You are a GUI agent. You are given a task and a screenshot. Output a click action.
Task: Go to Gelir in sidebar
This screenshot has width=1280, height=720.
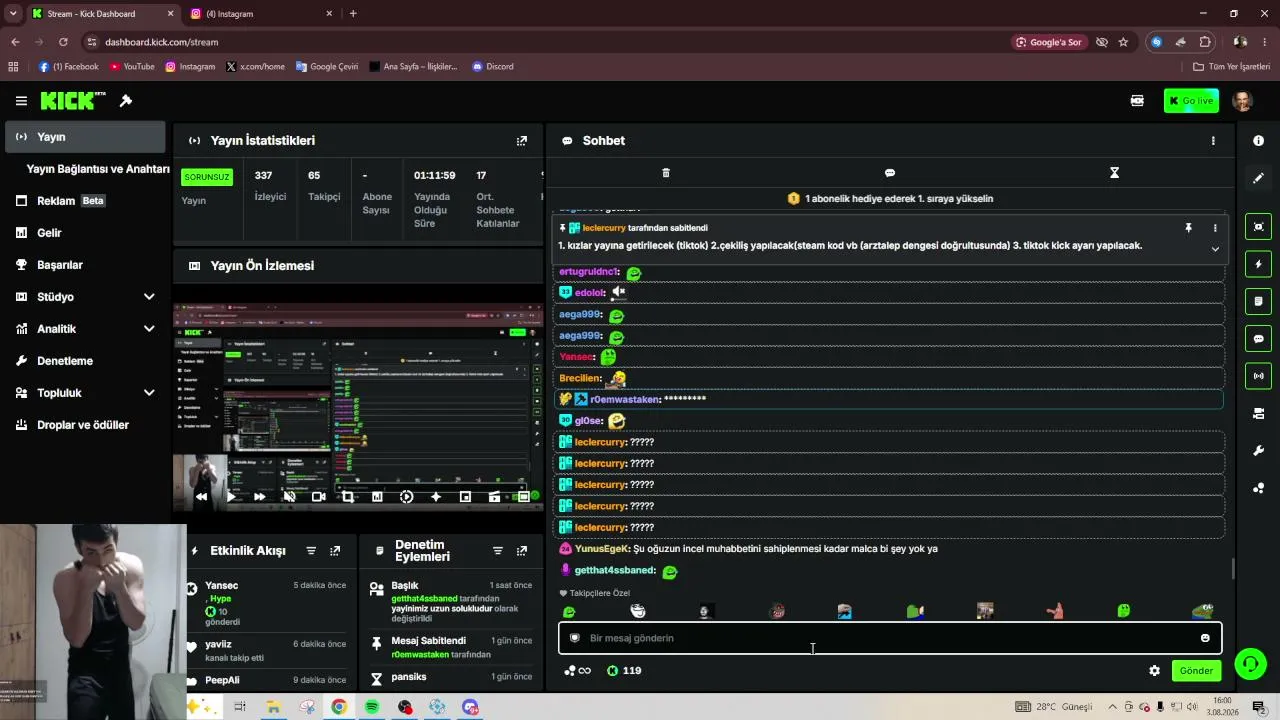click(x=84, y=233)
